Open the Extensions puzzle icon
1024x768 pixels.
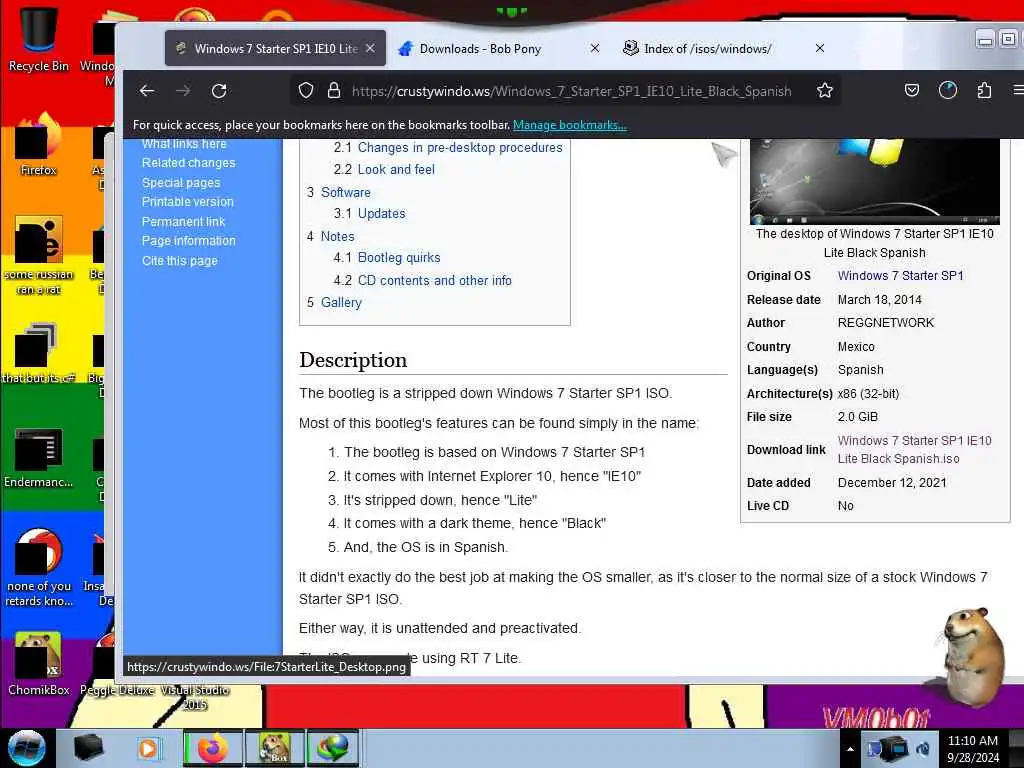coord(984,91)
